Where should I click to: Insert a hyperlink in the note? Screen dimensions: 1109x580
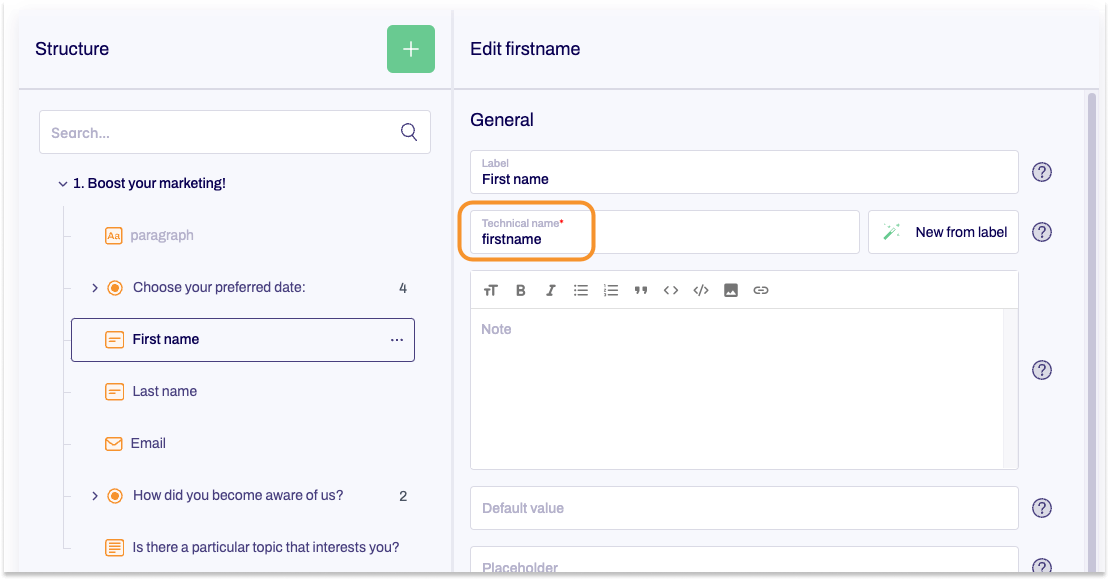tap(761, 290)
